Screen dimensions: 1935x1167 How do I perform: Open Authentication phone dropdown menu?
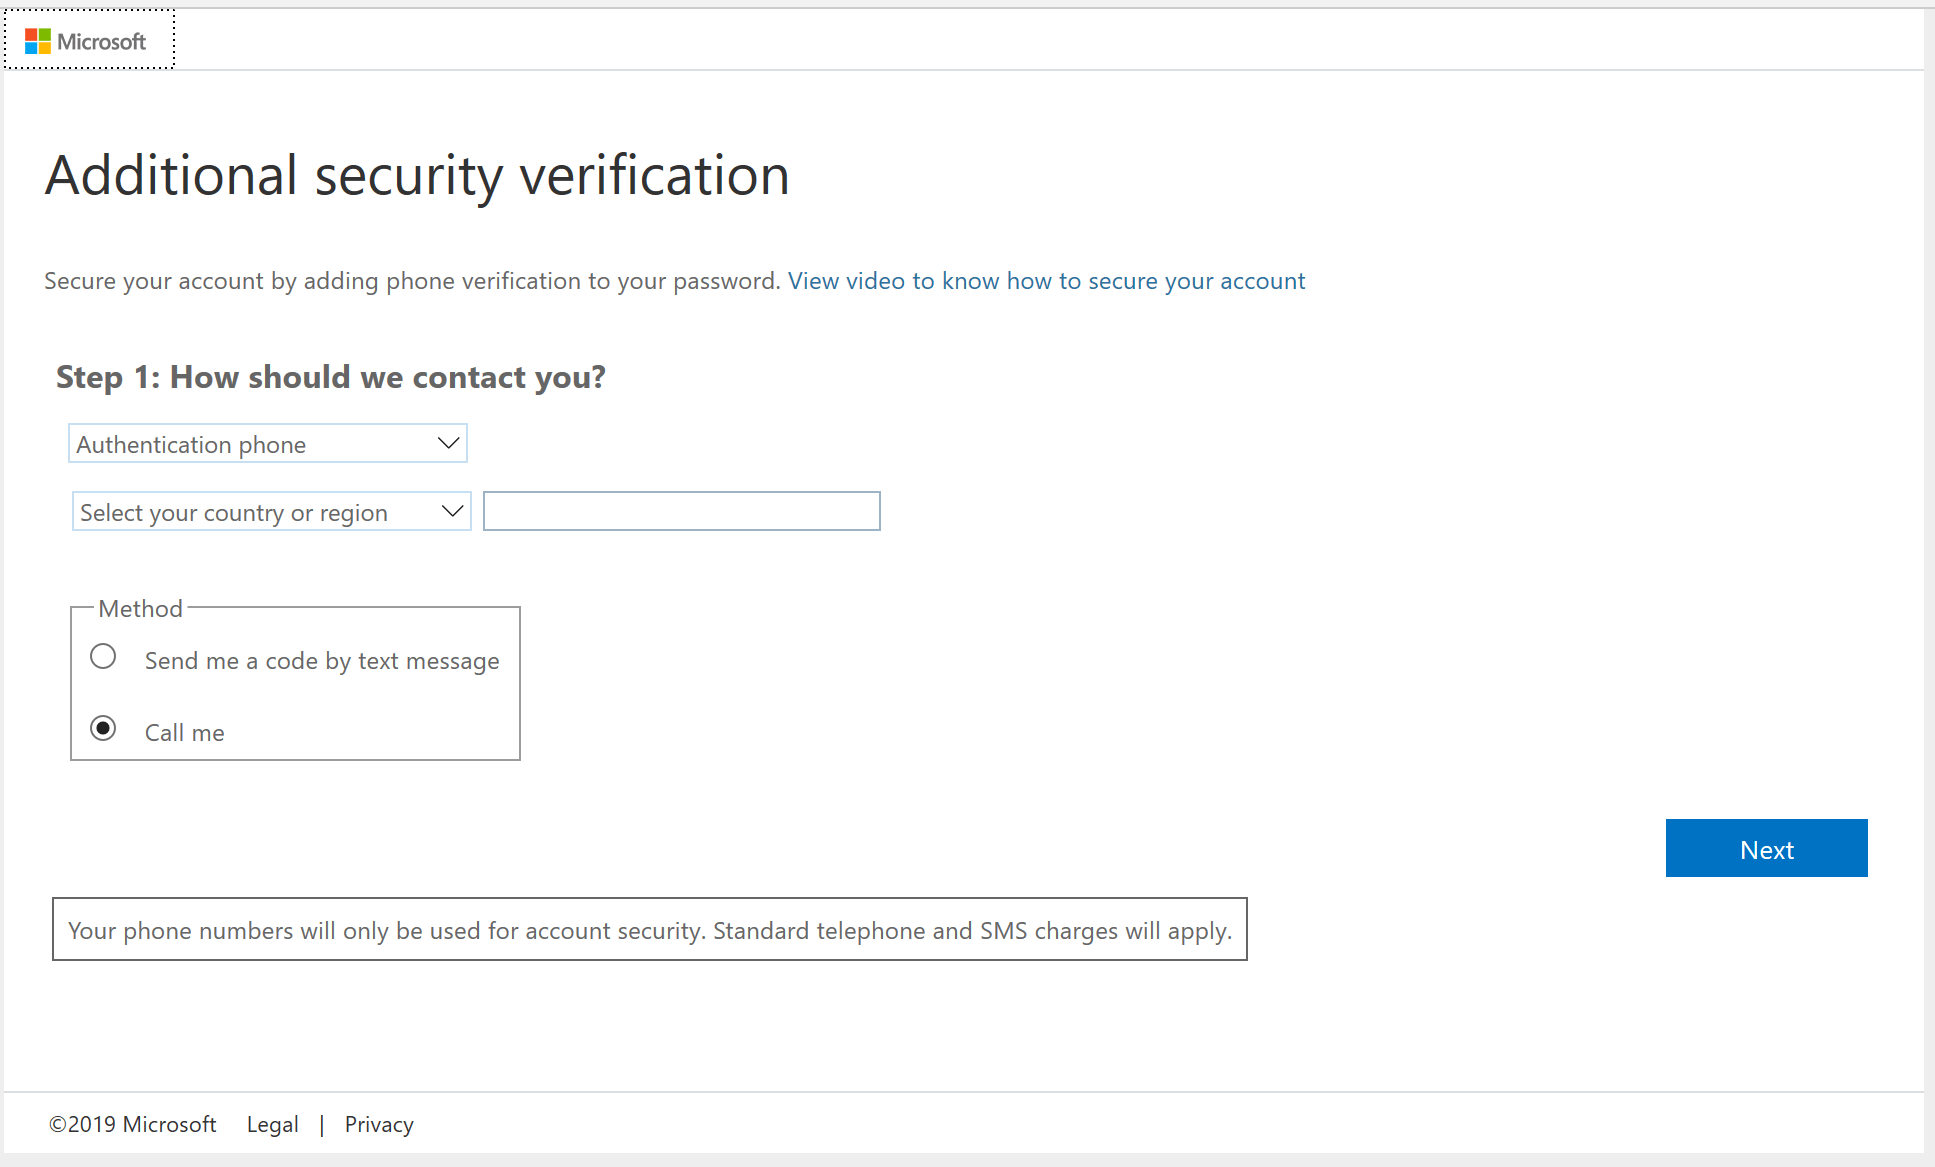268,444
